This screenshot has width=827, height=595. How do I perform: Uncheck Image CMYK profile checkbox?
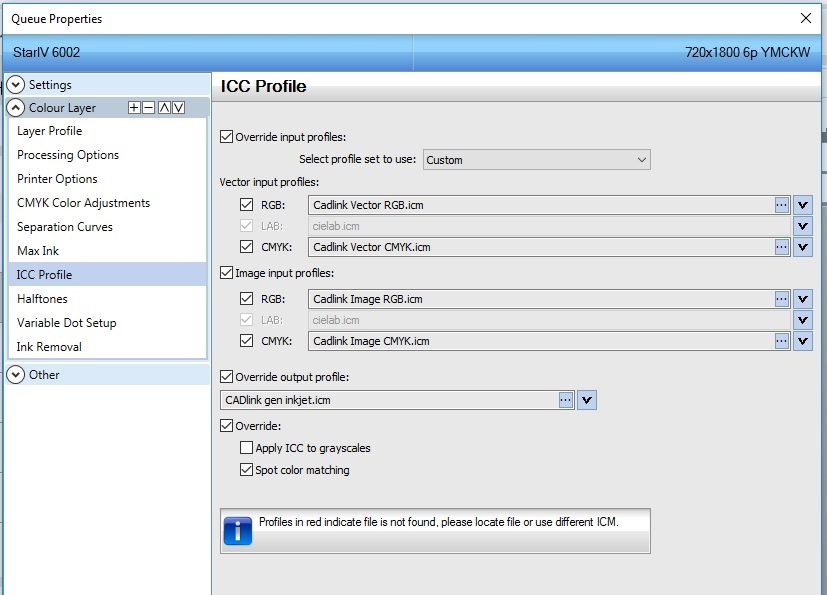pyautogui.click(x=246, y=341)
